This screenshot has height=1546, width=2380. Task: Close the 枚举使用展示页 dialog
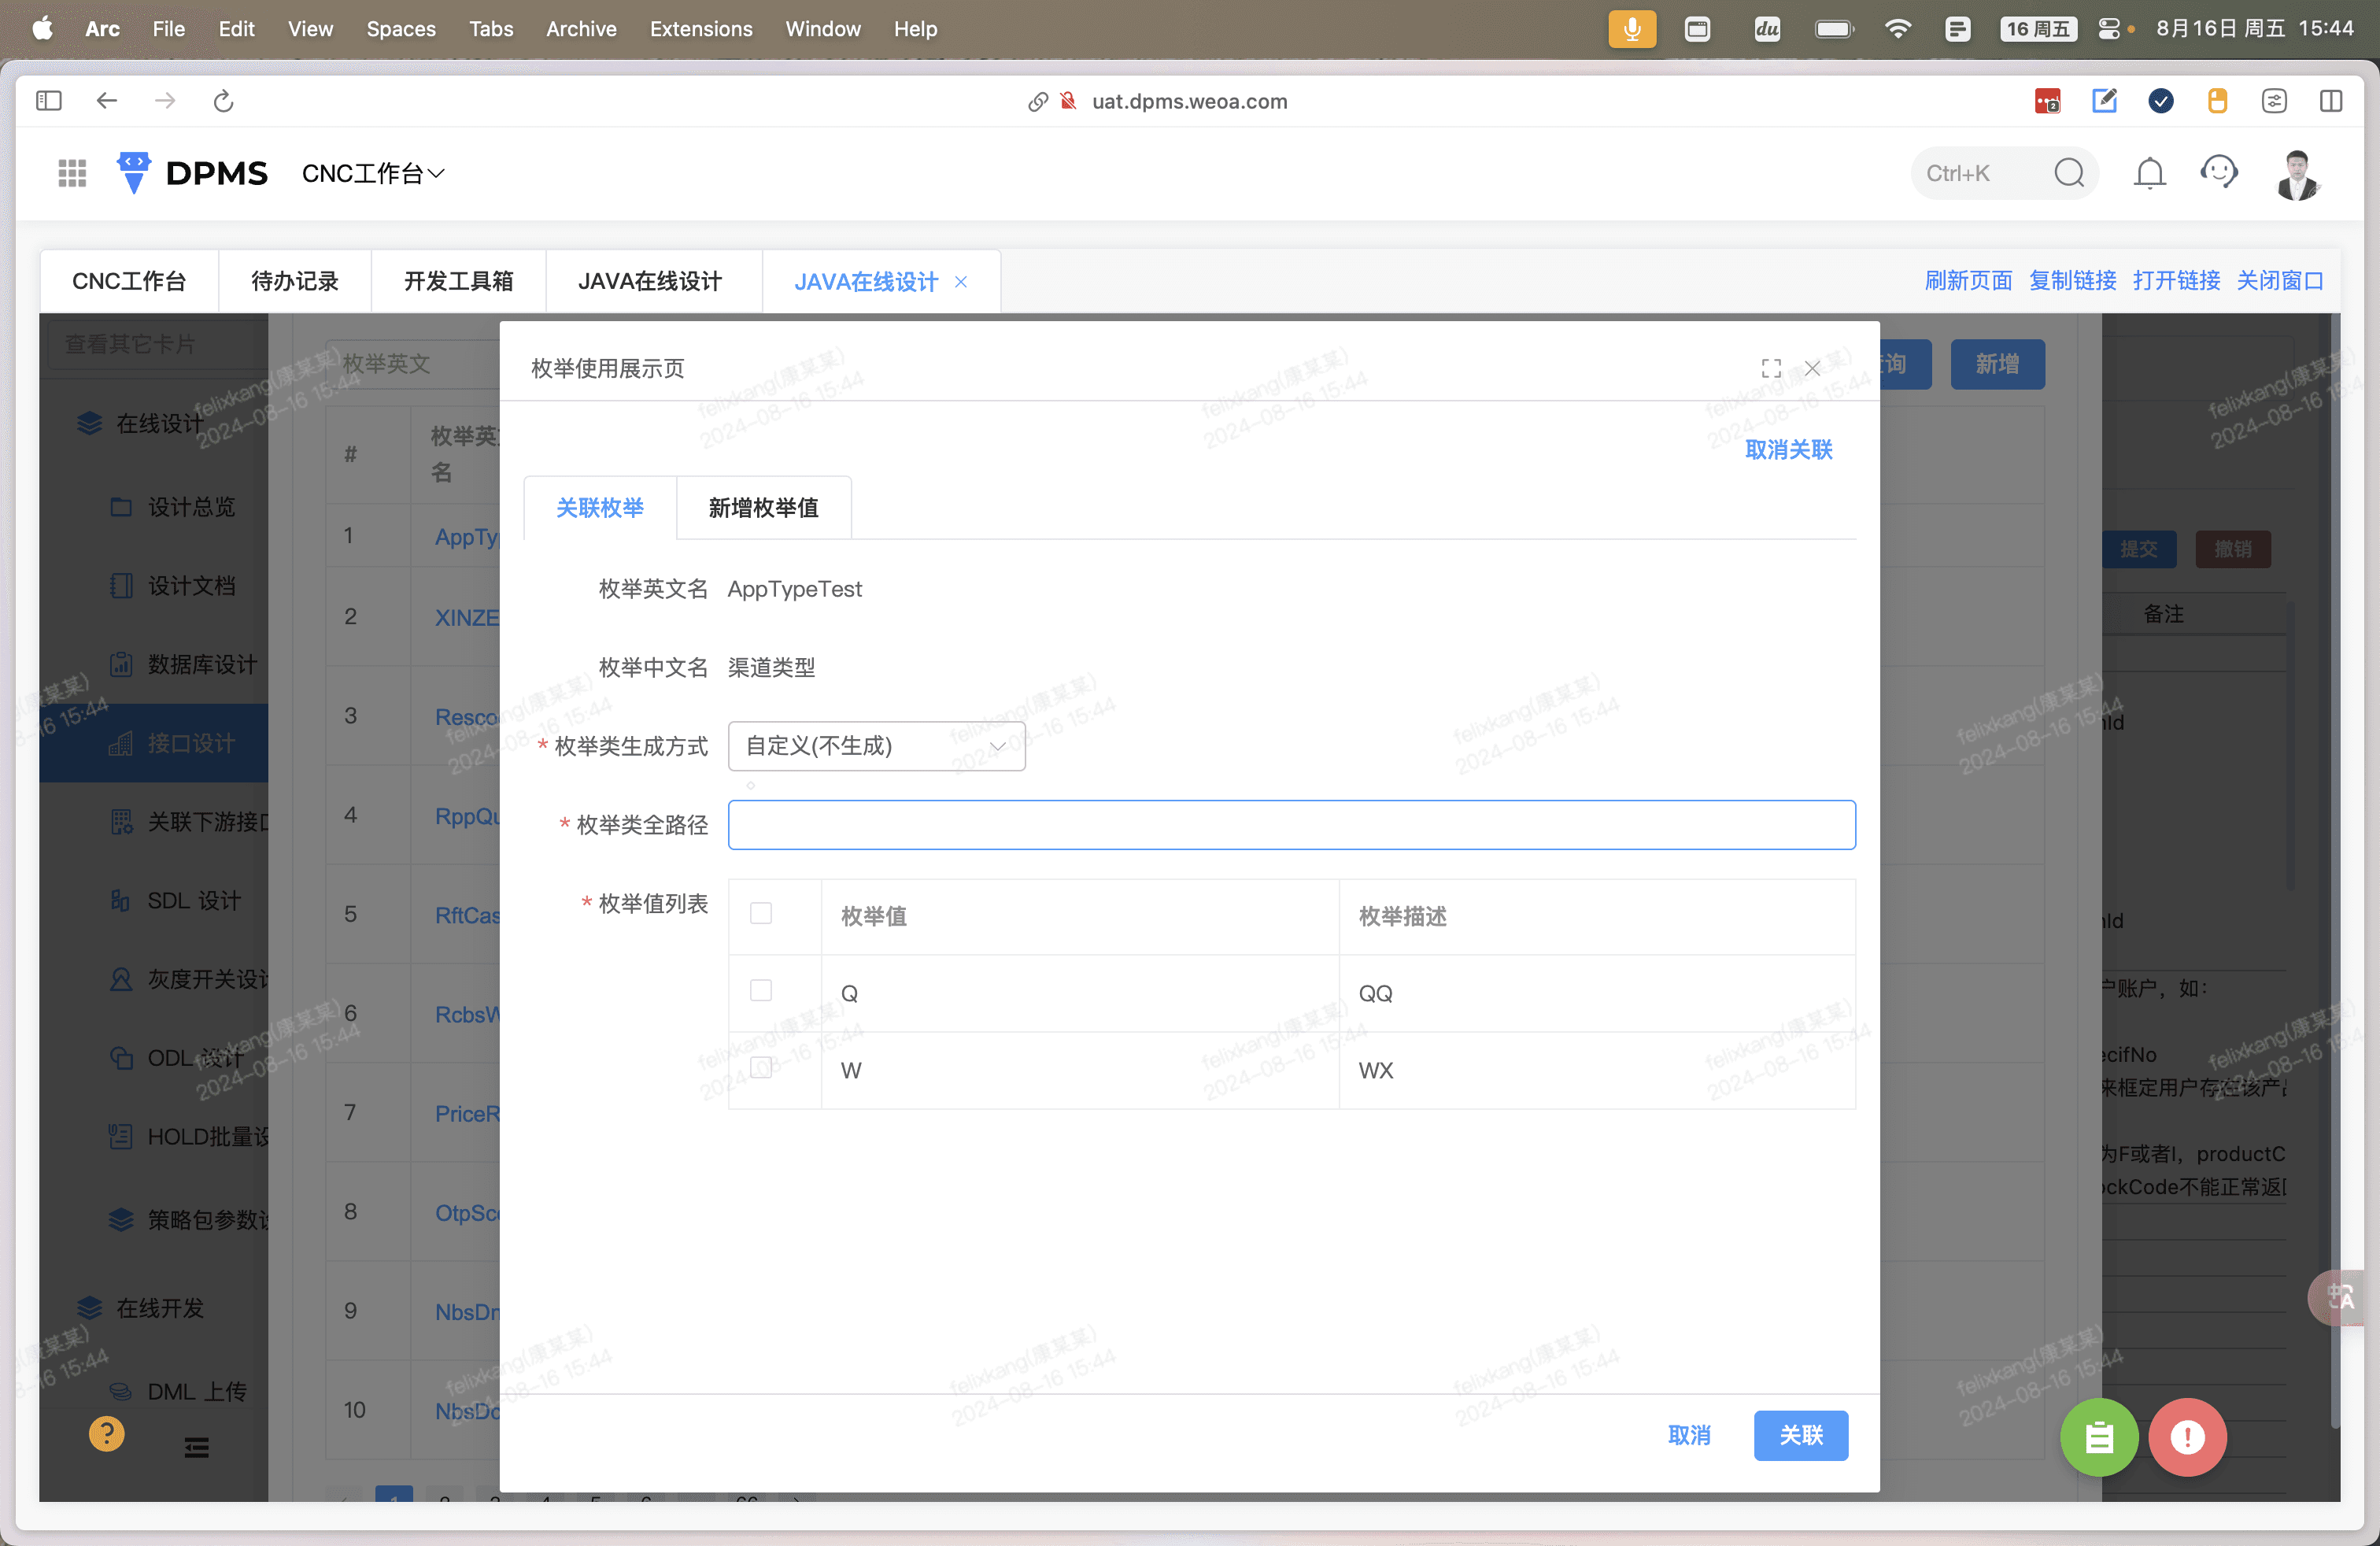1812,368
